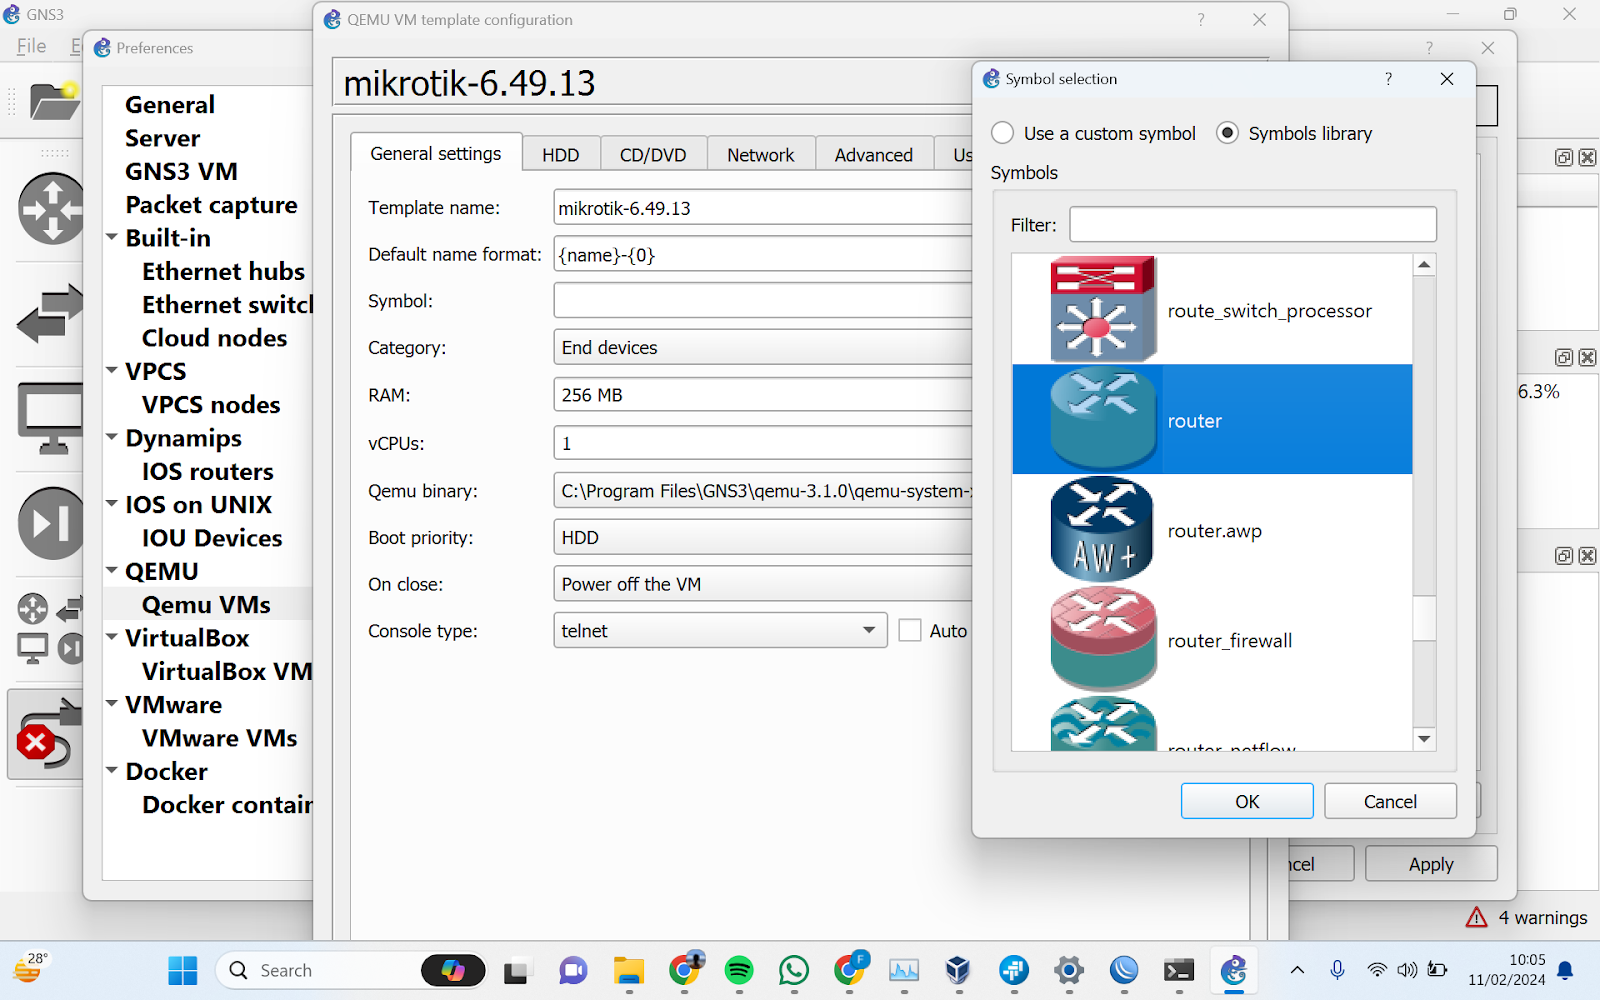Collapse the VMware tree section
The image size is (1600, 1000).
coord(112,704)
